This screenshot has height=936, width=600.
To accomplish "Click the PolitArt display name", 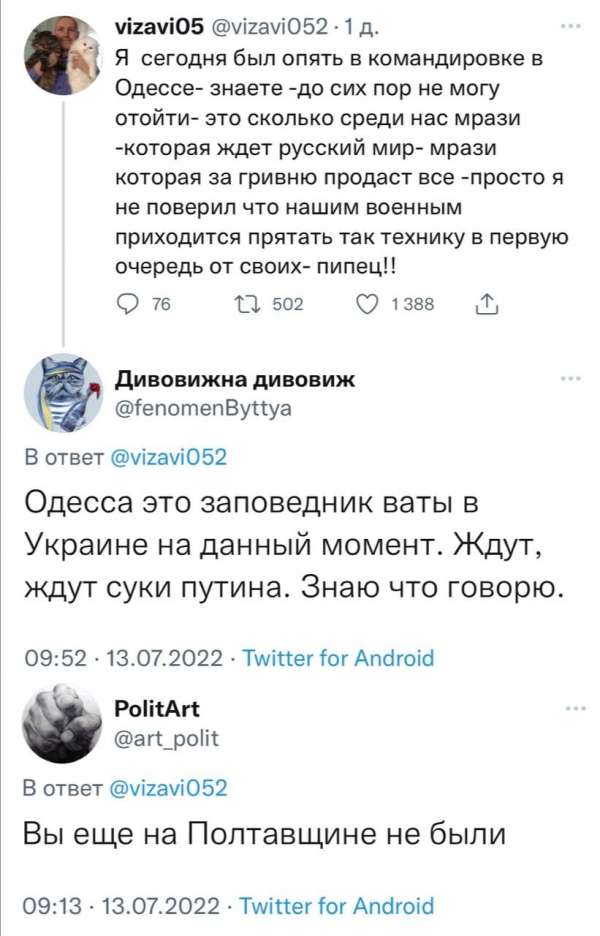I will [x=158, y=710].
